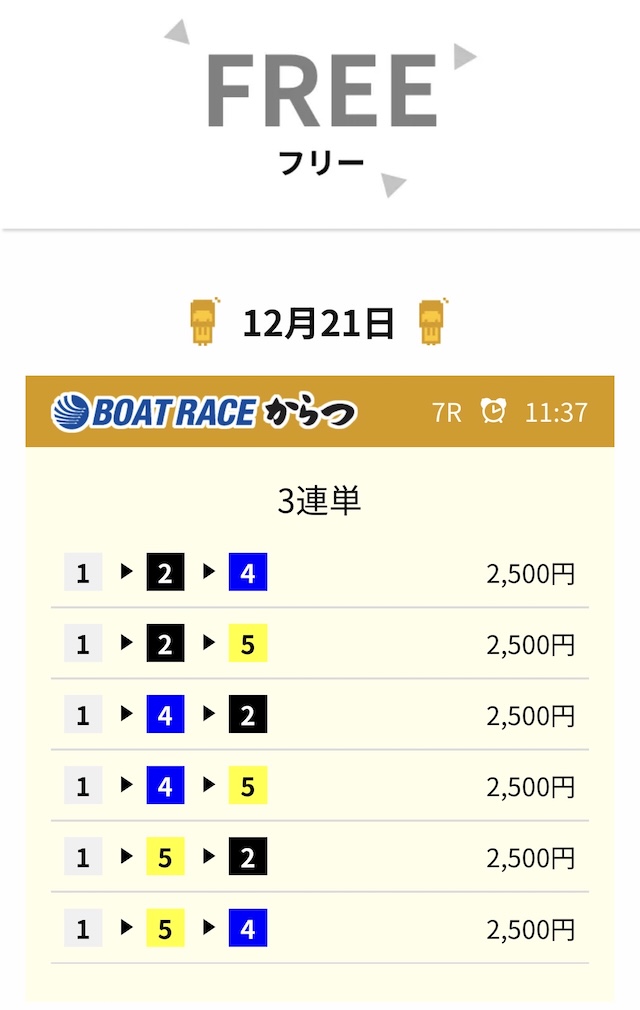Click the yellow boat 5 badge in the 1-4-5 row
The height and width of the screenshot is (1010, 640).
pyautogui.click(x=247, y=787)
